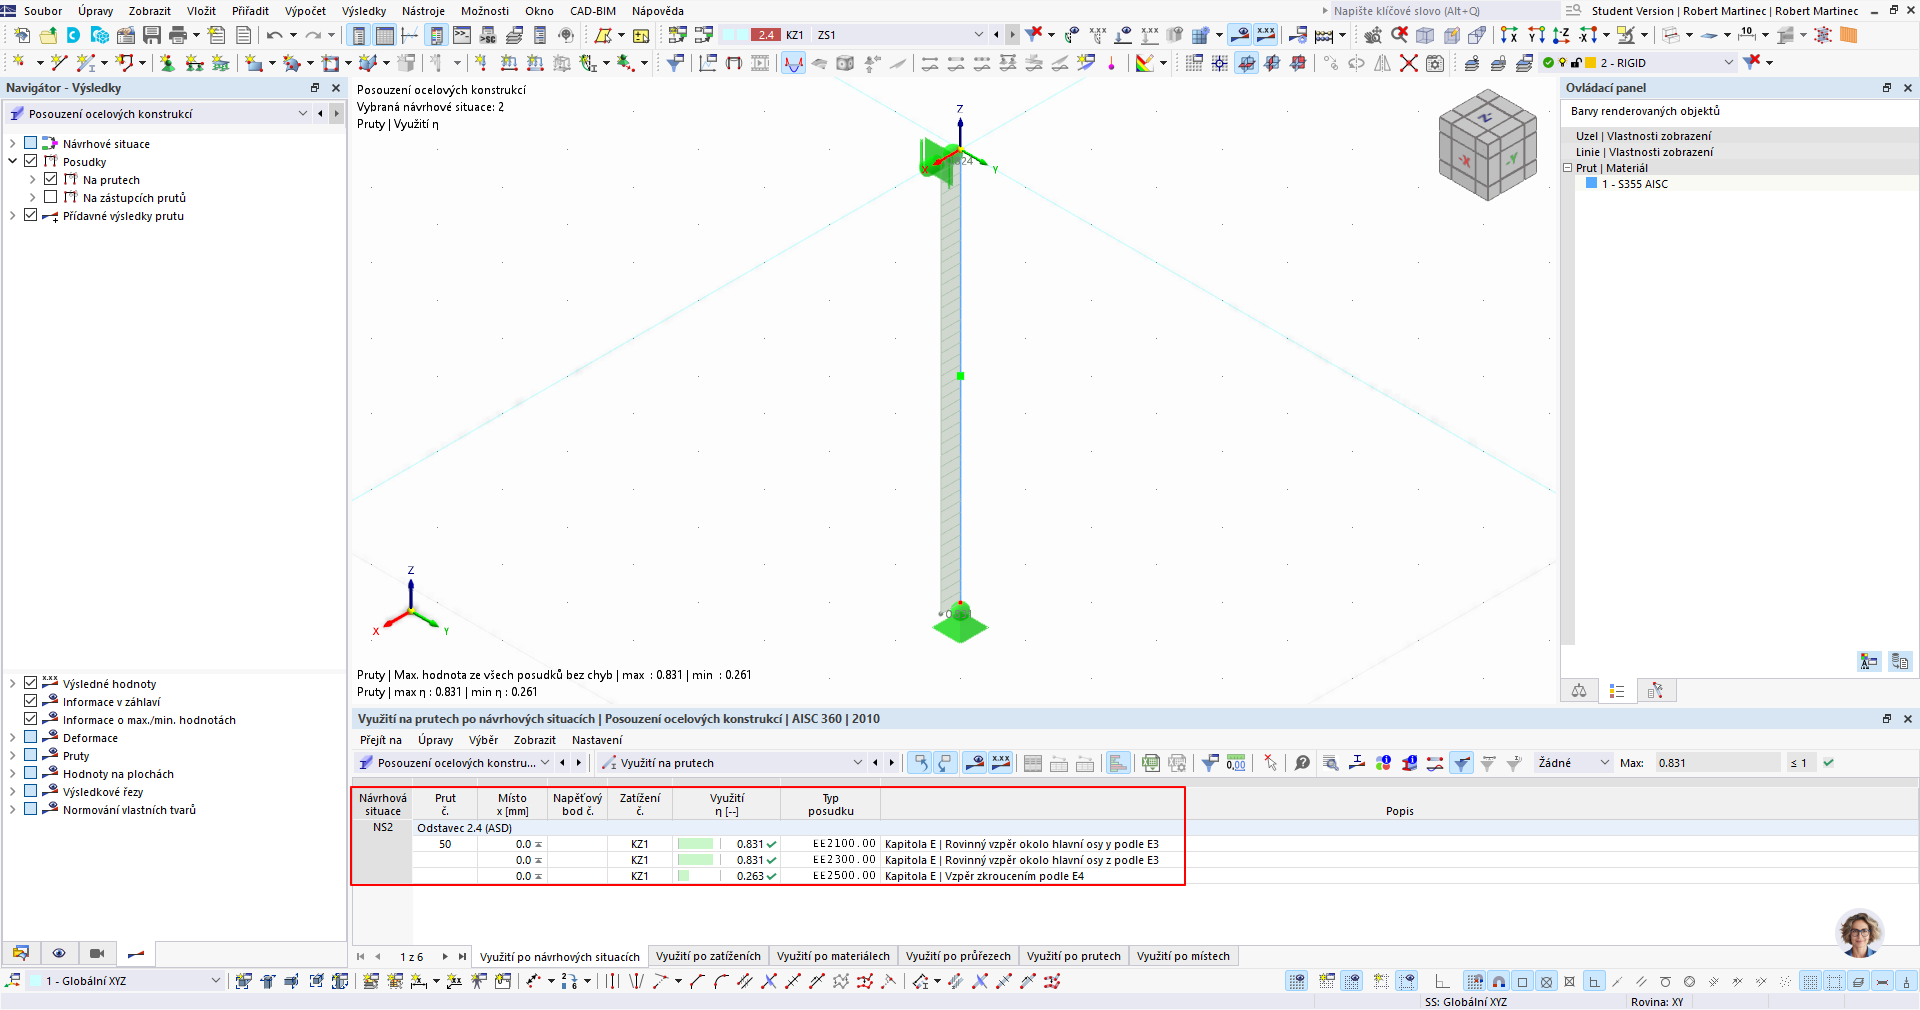
Task: Open Nastavení in the results table menu
Action: [x=597, y=740]
